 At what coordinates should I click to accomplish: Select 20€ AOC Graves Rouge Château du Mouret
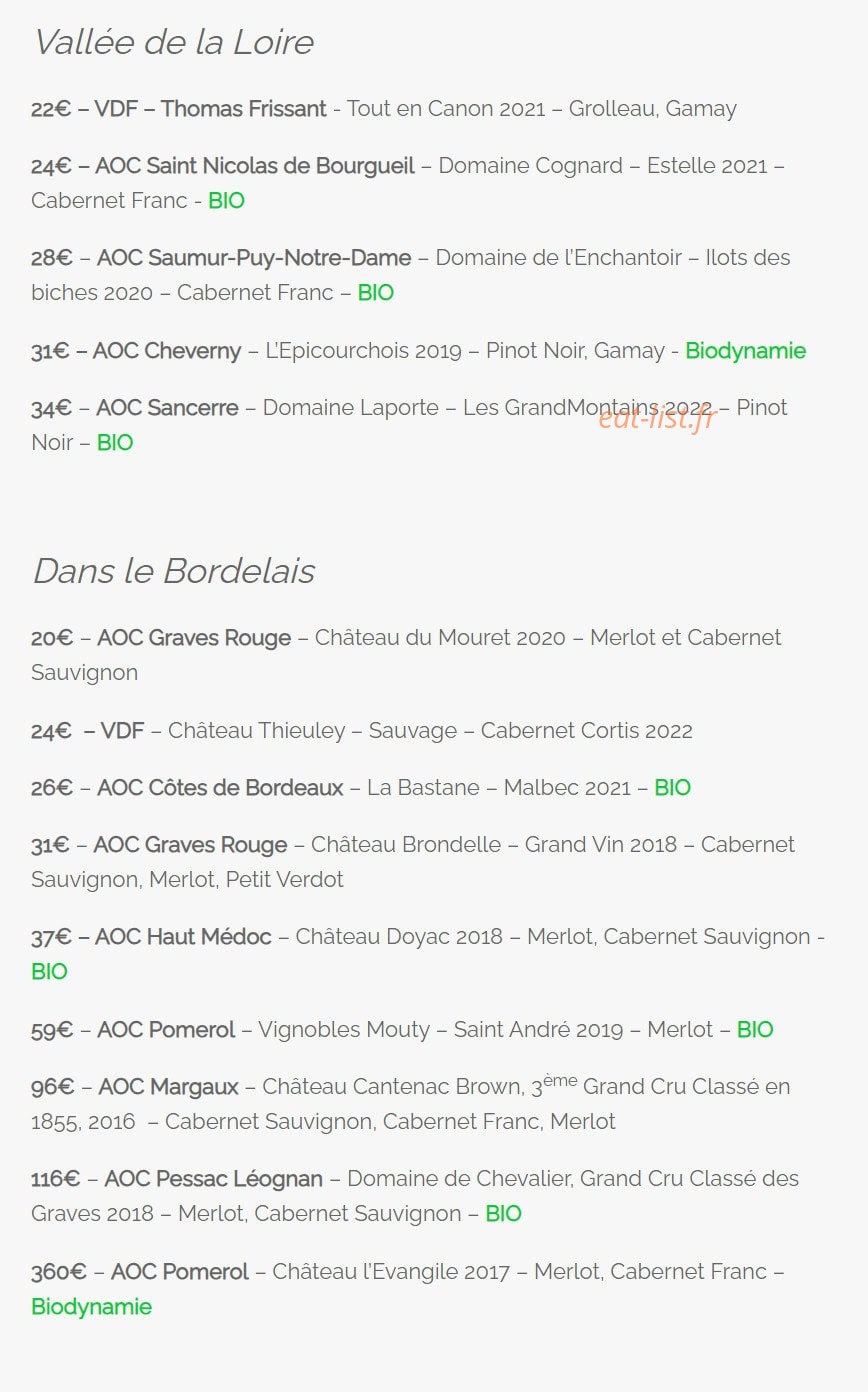pyautogui.click(x=406, y=655)
